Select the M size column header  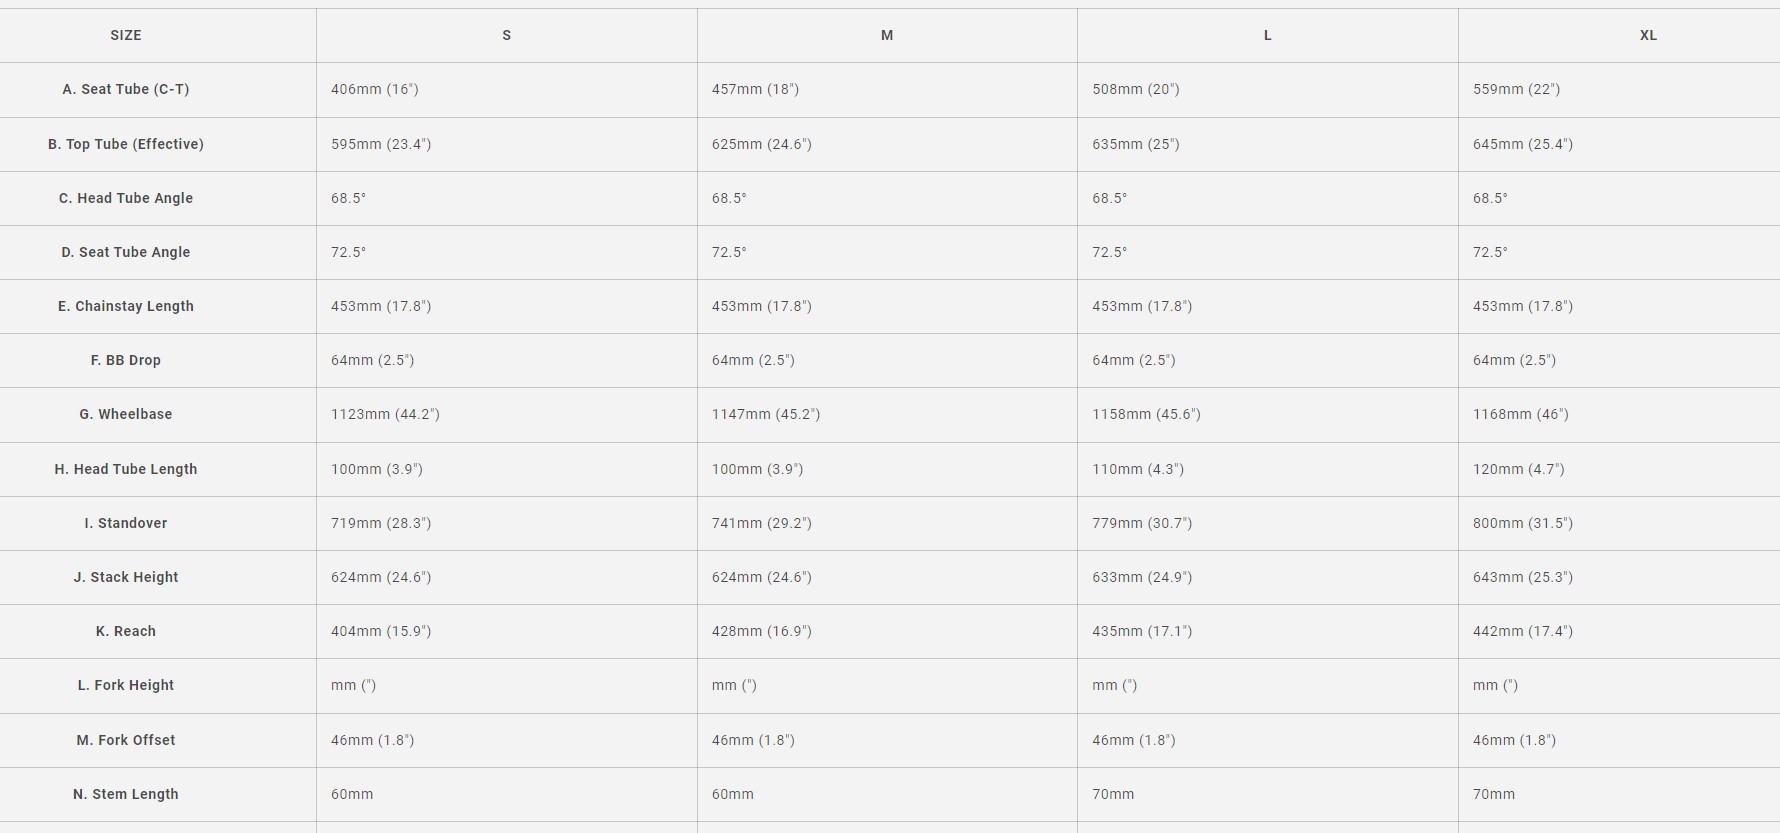click(887, 35)
